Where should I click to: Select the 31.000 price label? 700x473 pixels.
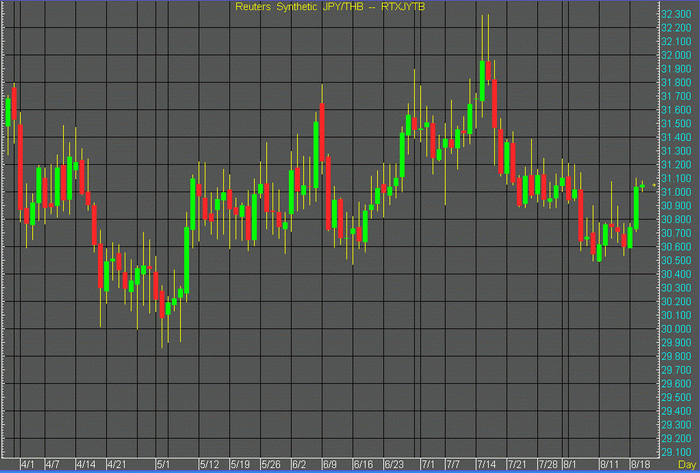[676, 192]
